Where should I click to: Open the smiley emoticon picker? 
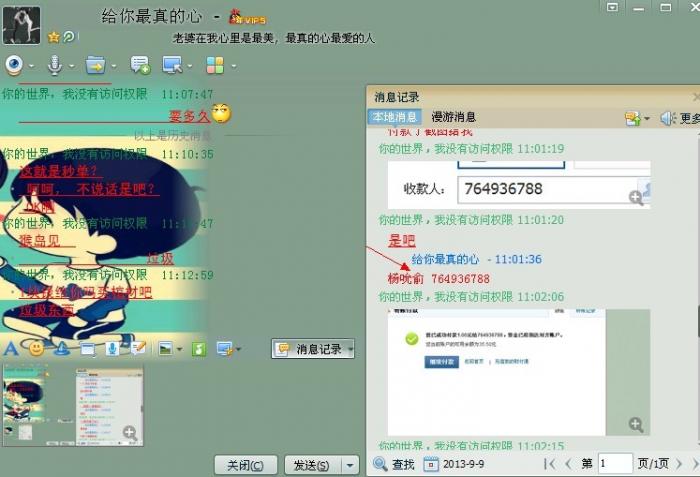tap(36, 348)
